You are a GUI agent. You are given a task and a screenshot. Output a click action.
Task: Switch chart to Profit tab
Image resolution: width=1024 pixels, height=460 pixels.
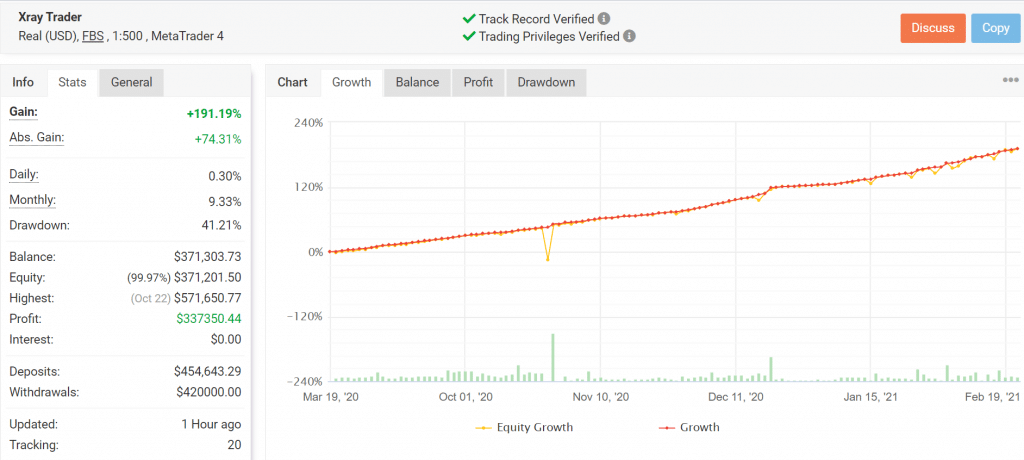tap(478, 82)
